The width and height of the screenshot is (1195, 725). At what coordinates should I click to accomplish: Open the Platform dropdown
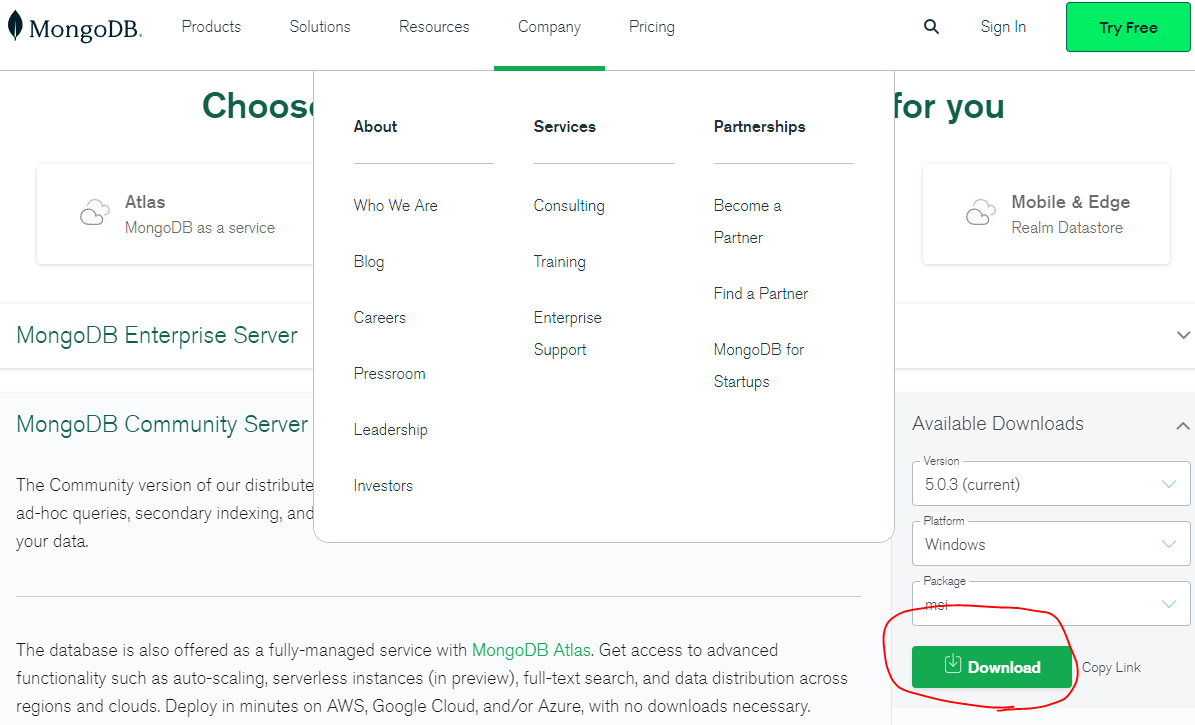(x=1051, y=544)
